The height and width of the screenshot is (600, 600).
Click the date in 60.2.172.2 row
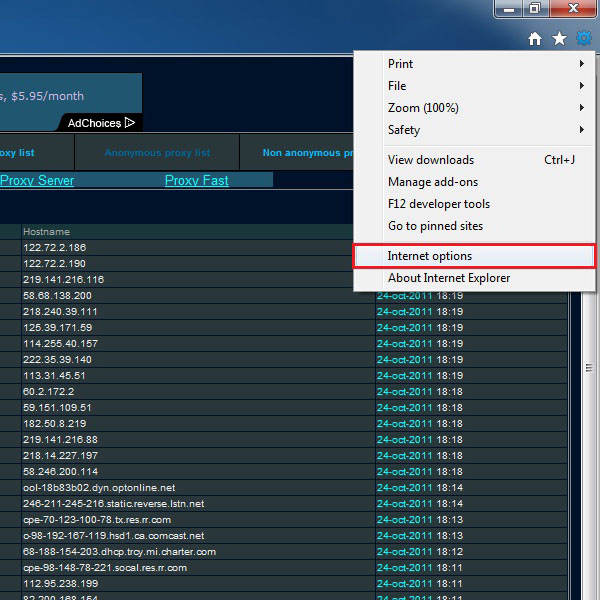(420, 391)
